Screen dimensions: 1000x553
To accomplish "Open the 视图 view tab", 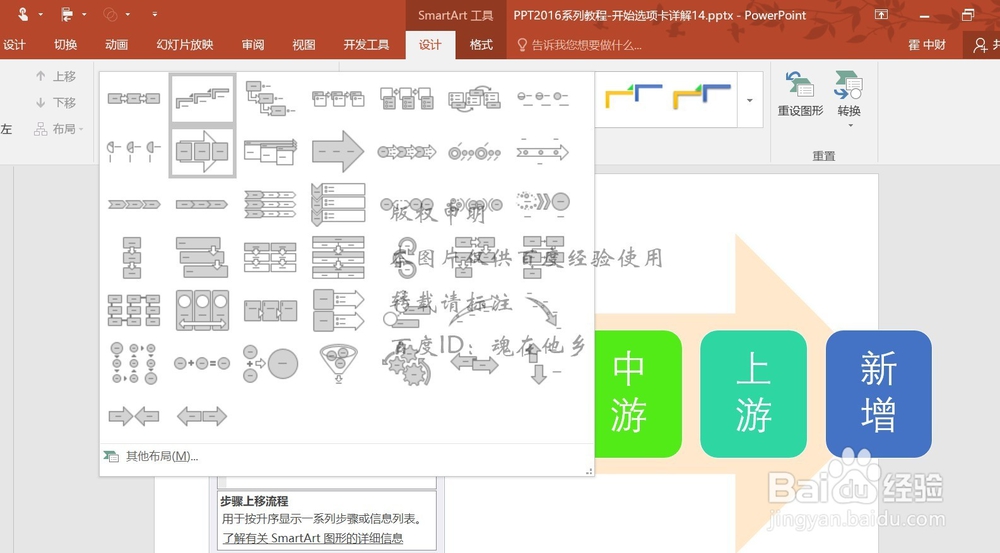I will (x=304, y=45).
